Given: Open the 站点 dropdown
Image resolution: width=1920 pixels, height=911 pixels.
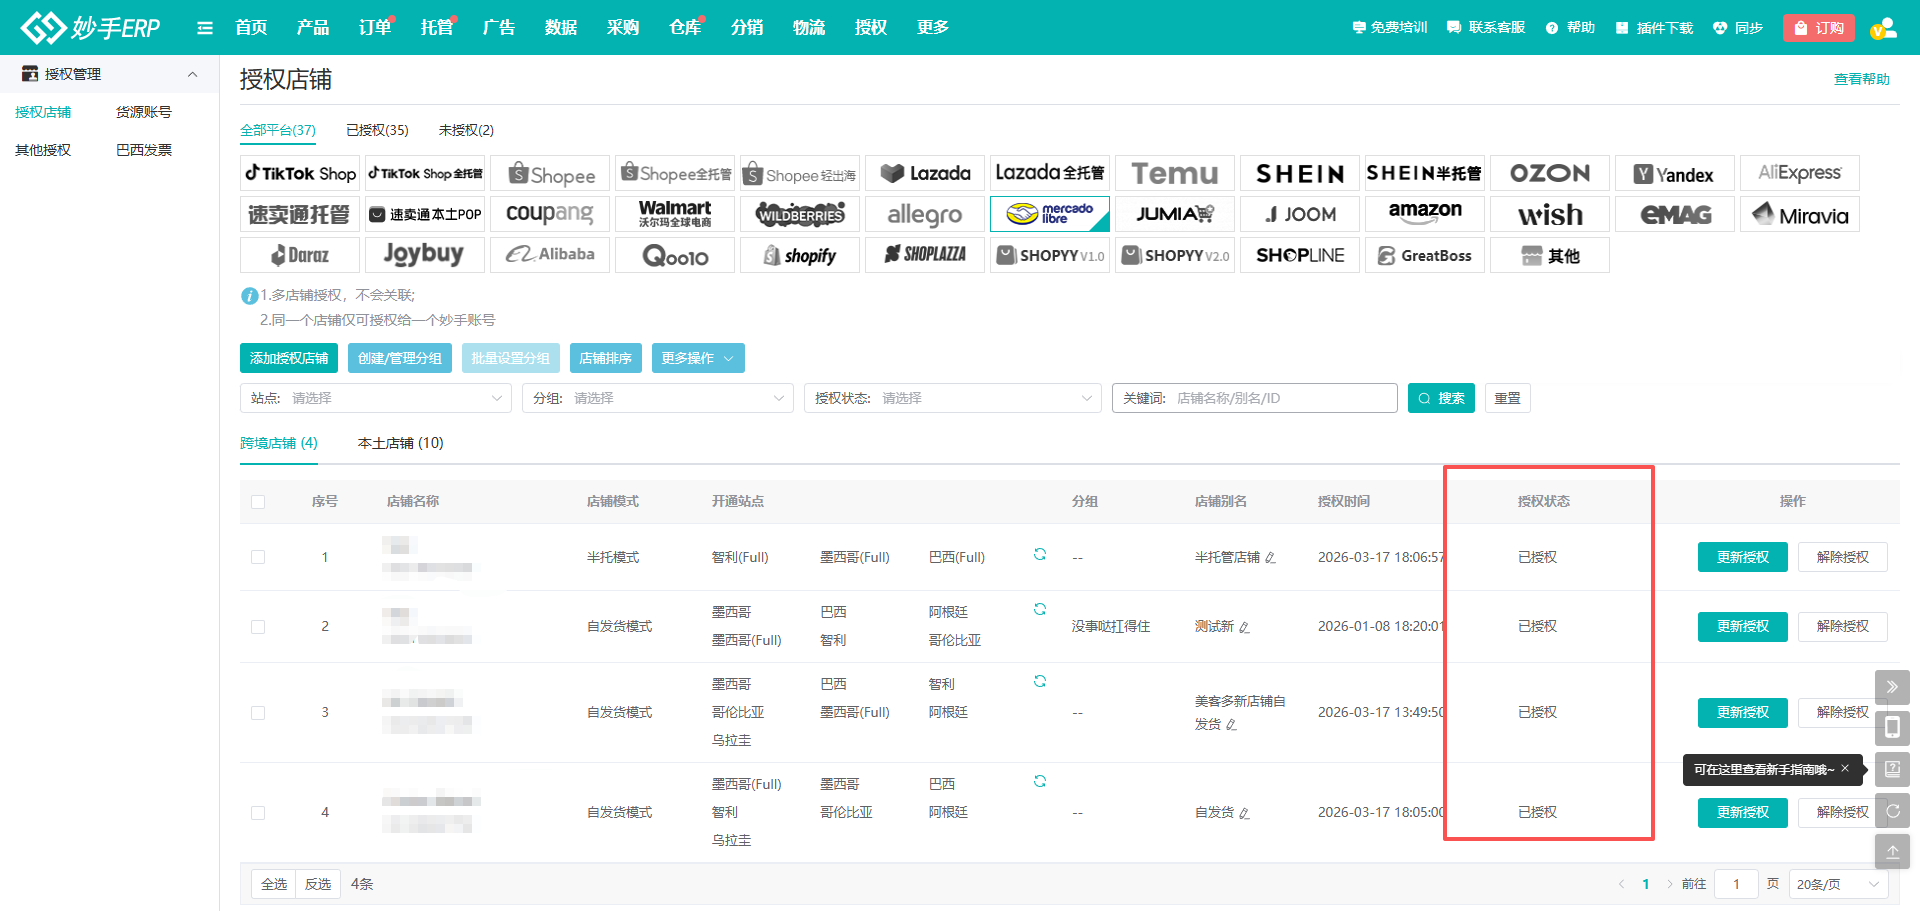Looking at the screenshot, I should pyautogui.click(x=376, y=398).
